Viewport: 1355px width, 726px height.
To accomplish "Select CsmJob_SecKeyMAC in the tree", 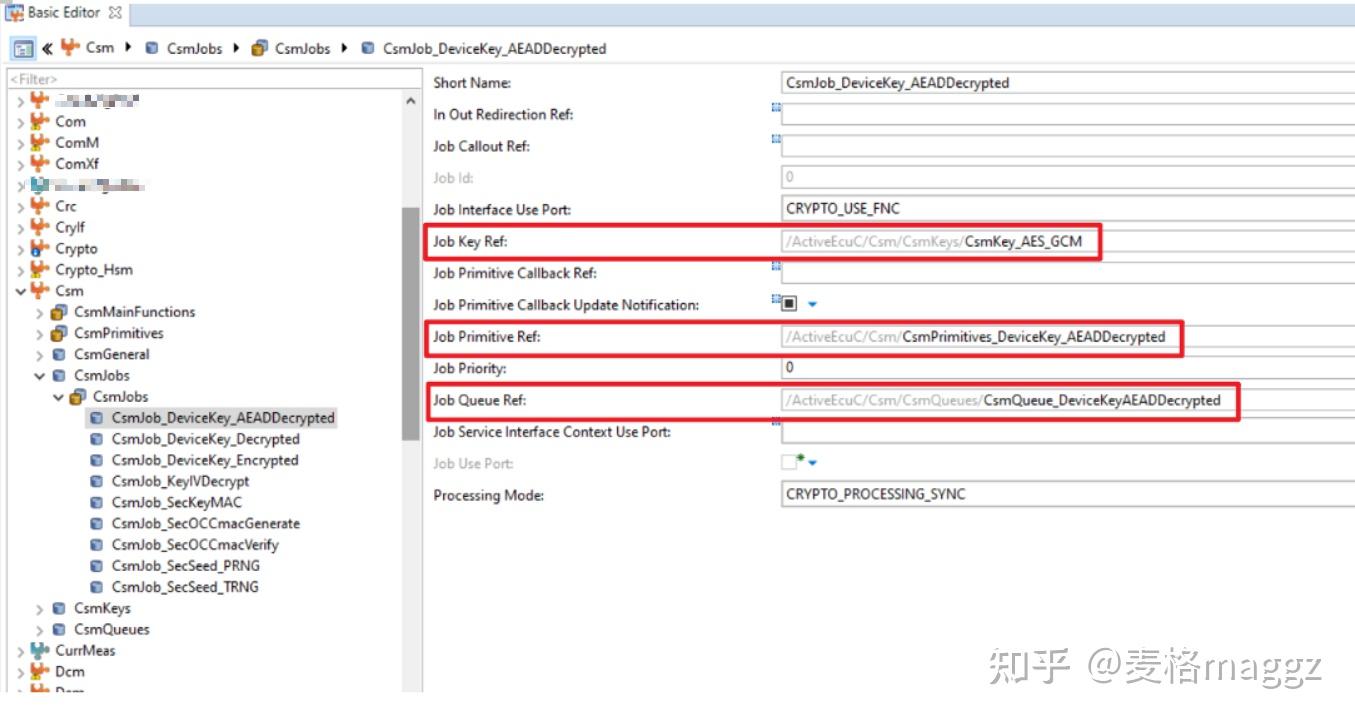I will [177, 502].
